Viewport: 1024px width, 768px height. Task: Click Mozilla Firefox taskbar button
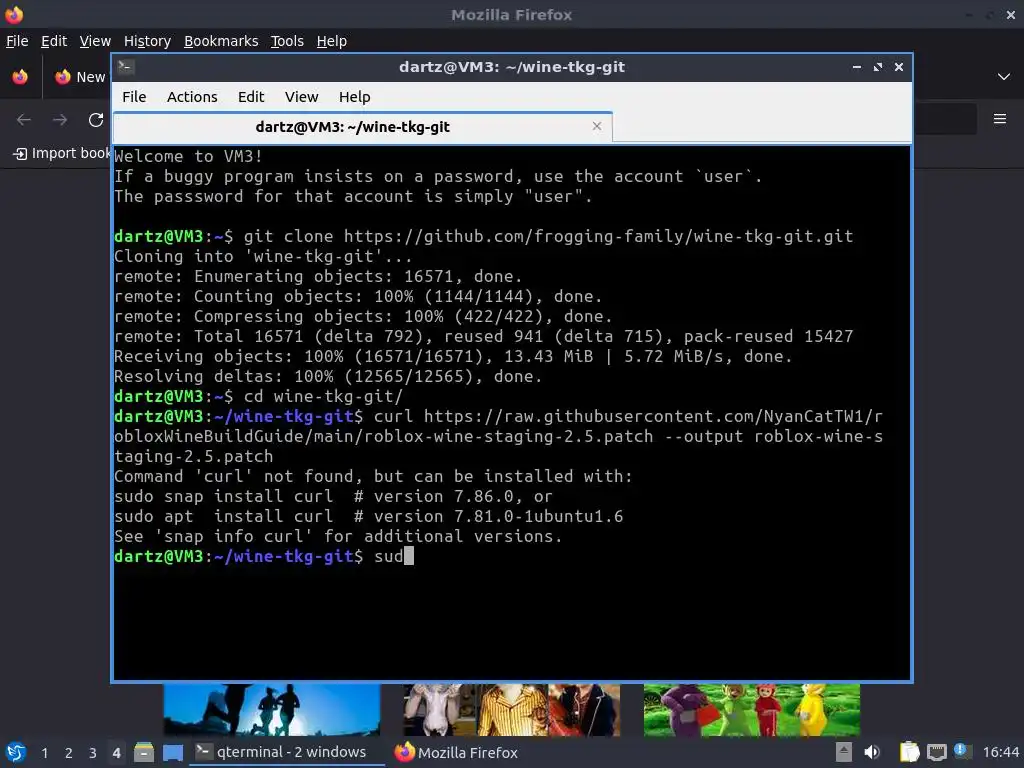coord(457,752)
